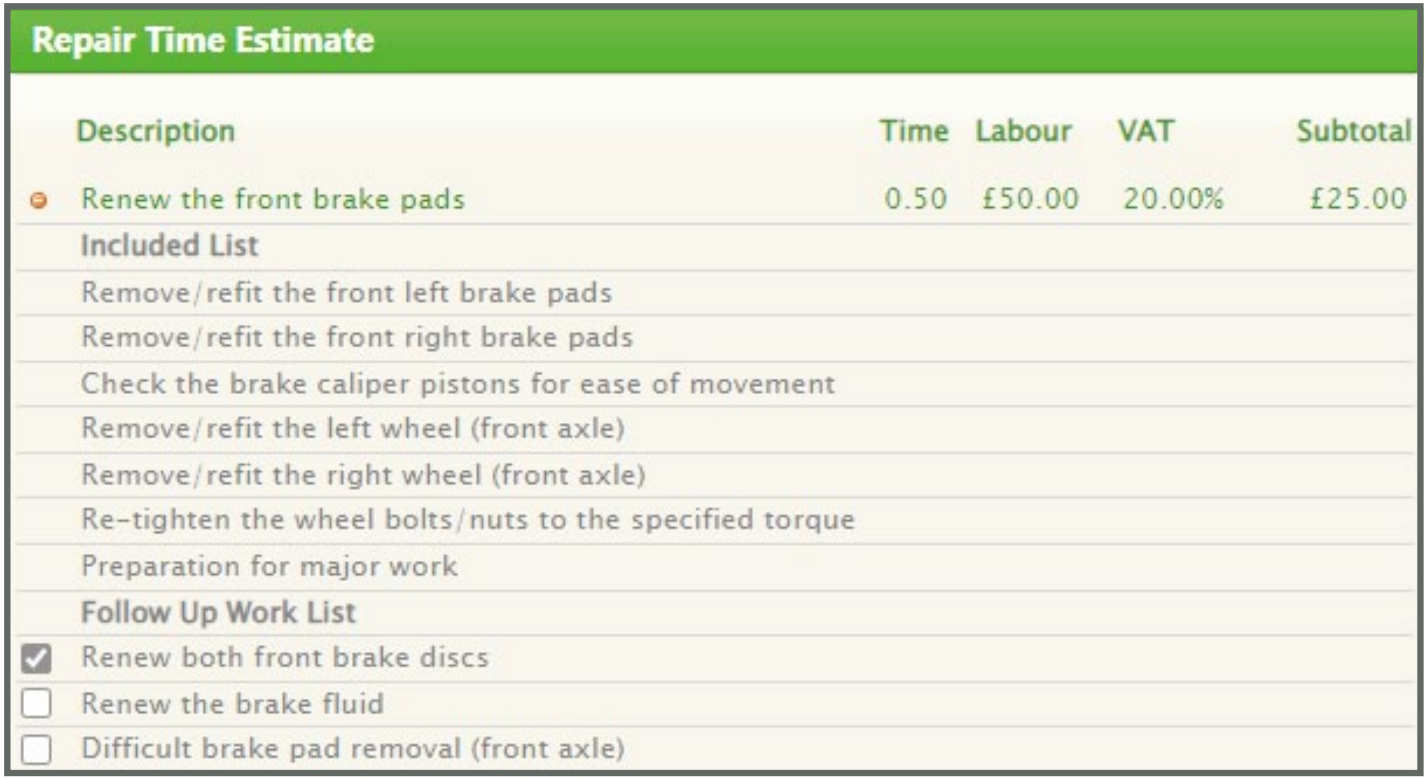Click the Repair Time Estimate title bar

click(203, 41)
